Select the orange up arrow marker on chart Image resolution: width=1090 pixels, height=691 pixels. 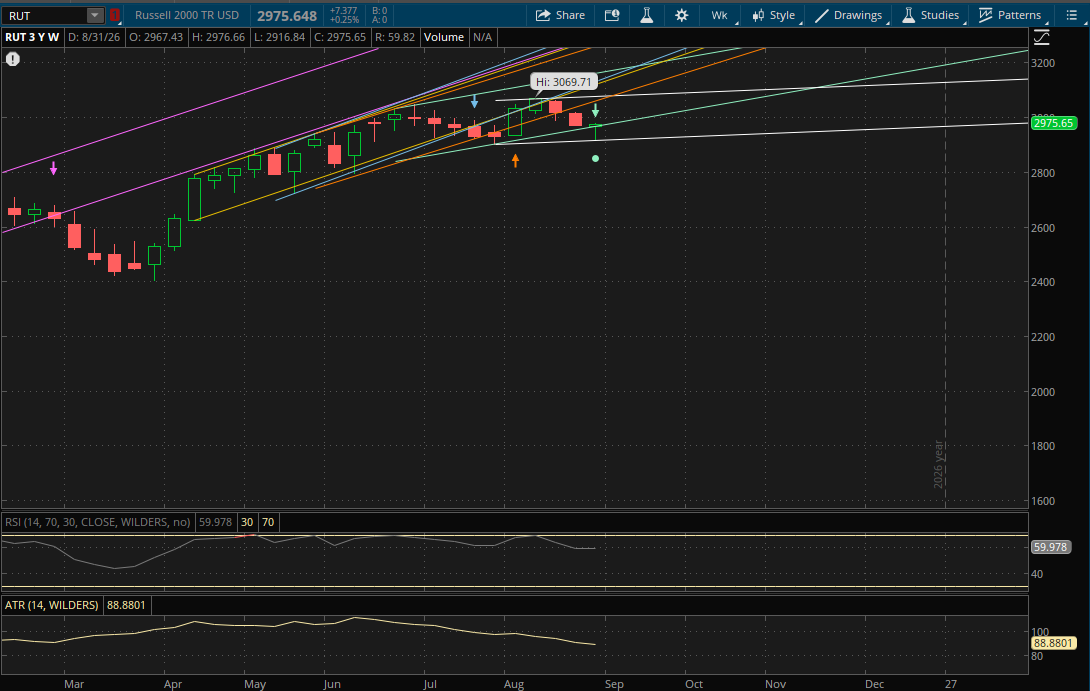pyautogui.click(x=515, y=161)
